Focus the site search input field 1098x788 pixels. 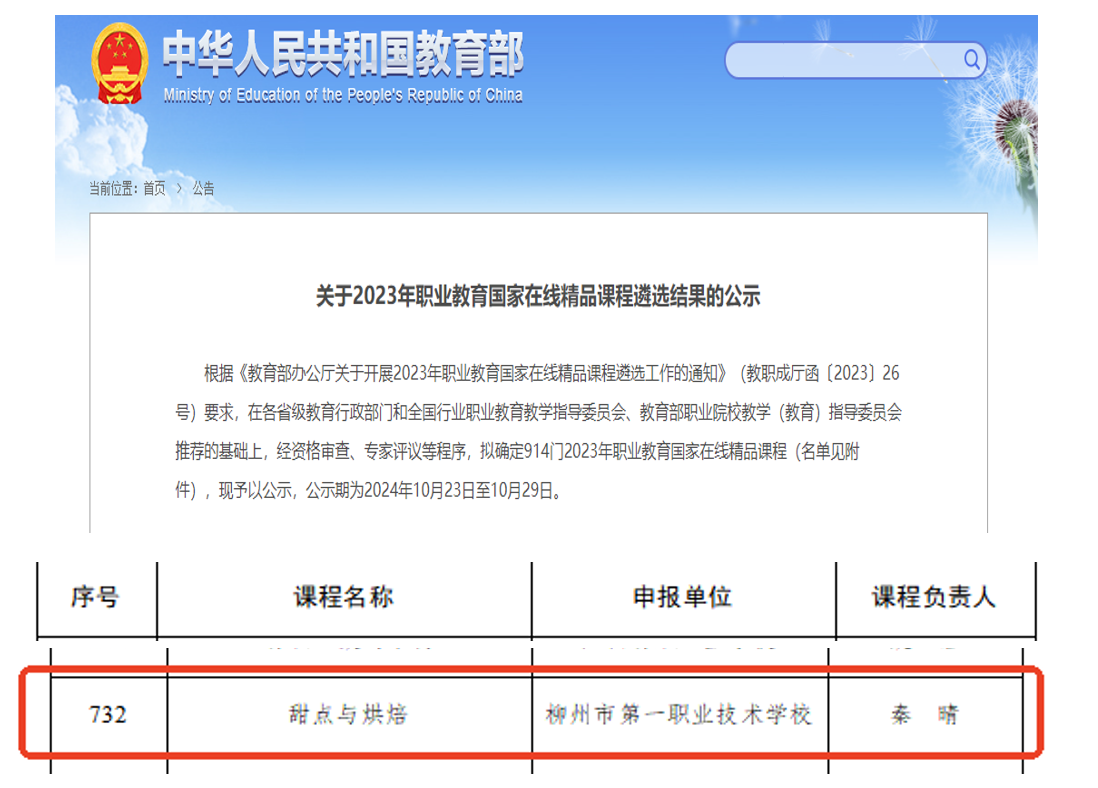tap(856, 60)
